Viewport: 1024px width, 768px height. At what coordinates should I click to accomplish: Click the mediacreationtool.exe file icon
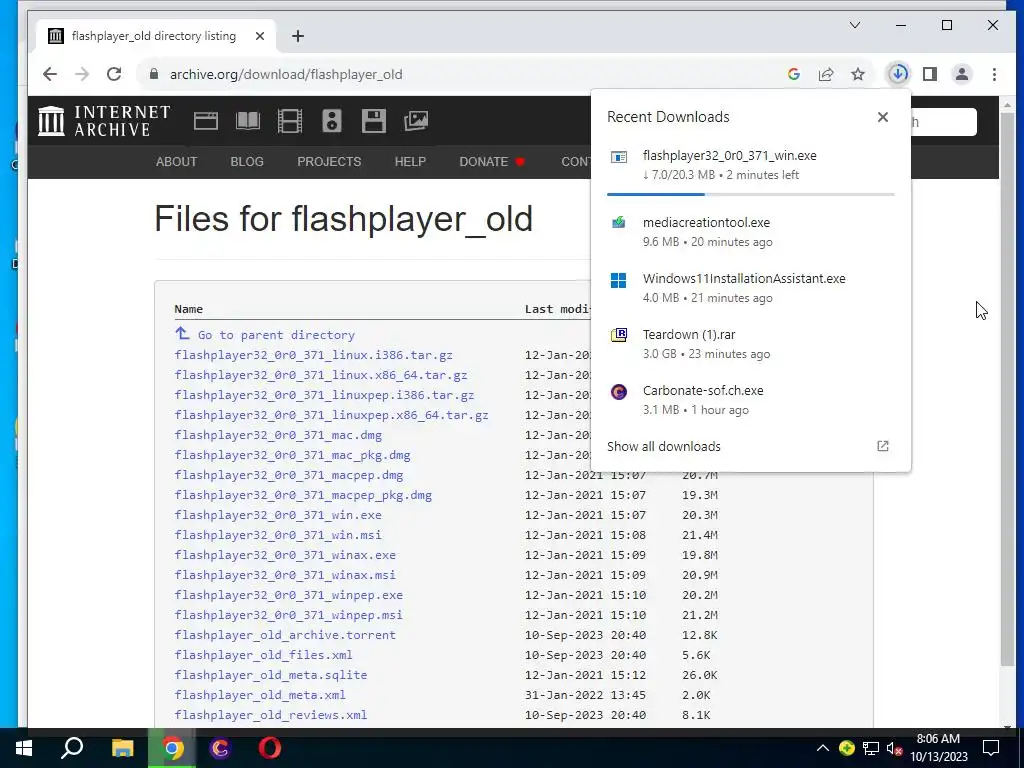(x=618, y=223)
